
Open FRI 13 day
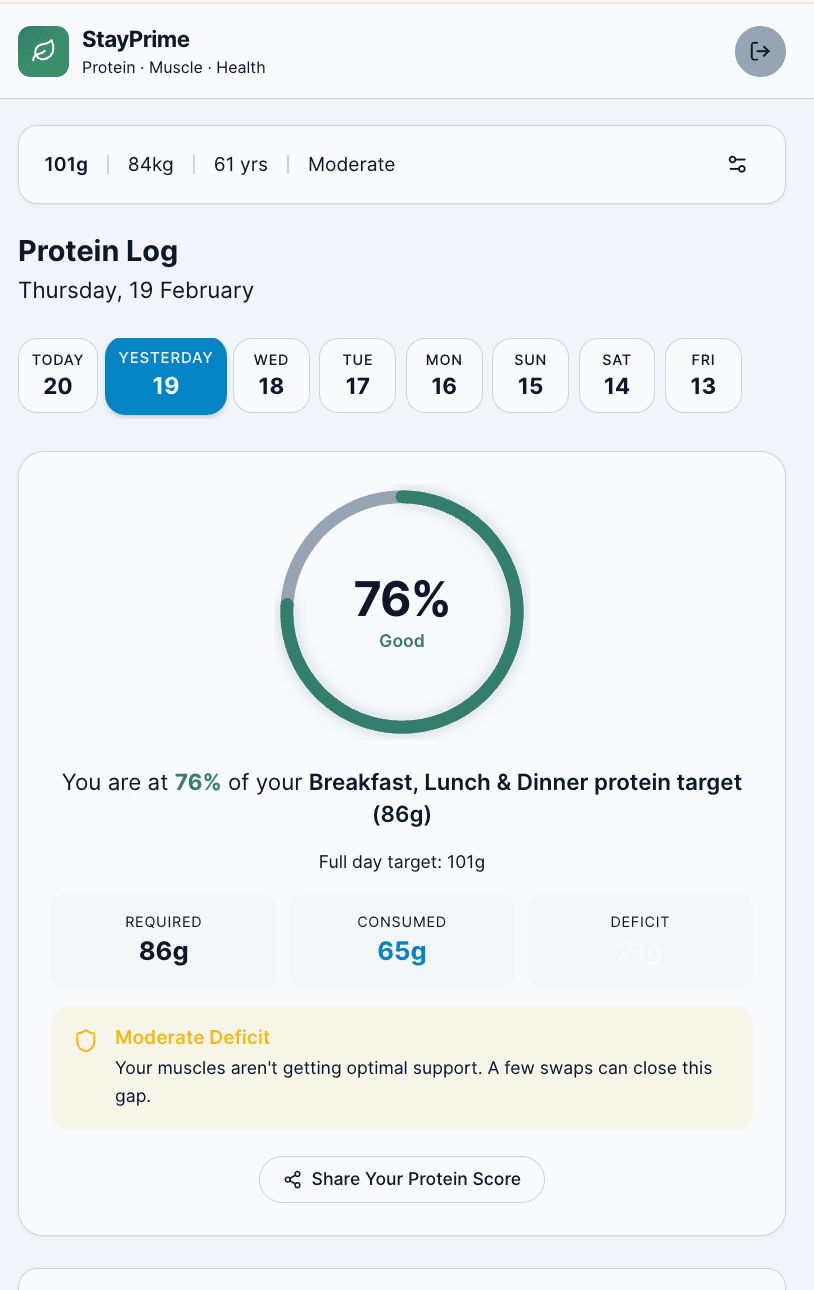702,376
